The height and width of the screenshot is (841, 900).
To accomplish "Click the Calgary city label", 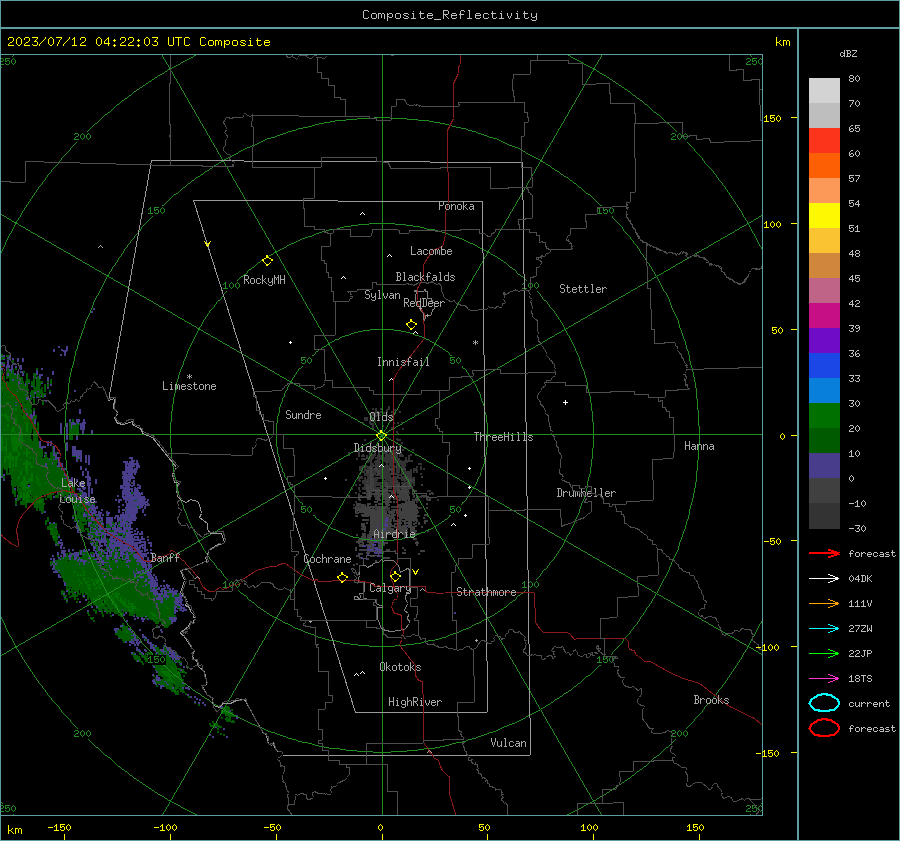I will click(x=390, y=588).
